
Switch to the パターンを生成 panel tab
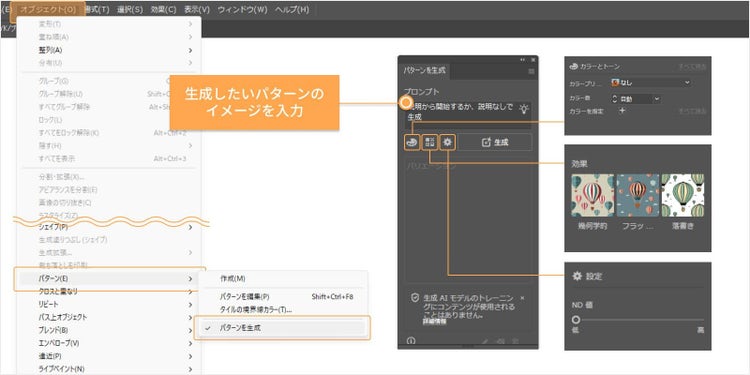(424, 70)
